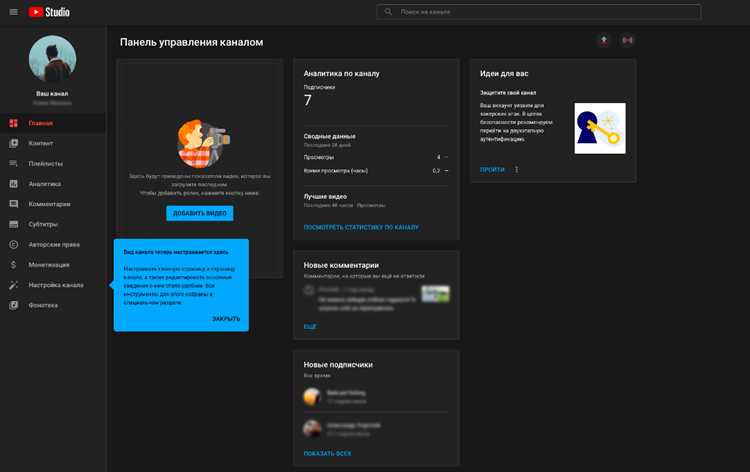Image resolution: width=750 pixels, height=472 pixels.
Task: Open ПОСМОТРЕТЬ СТАТИСТИКУ ПО КАНАЛУ link
Action: pyautogui.click(x=361, y=228)
